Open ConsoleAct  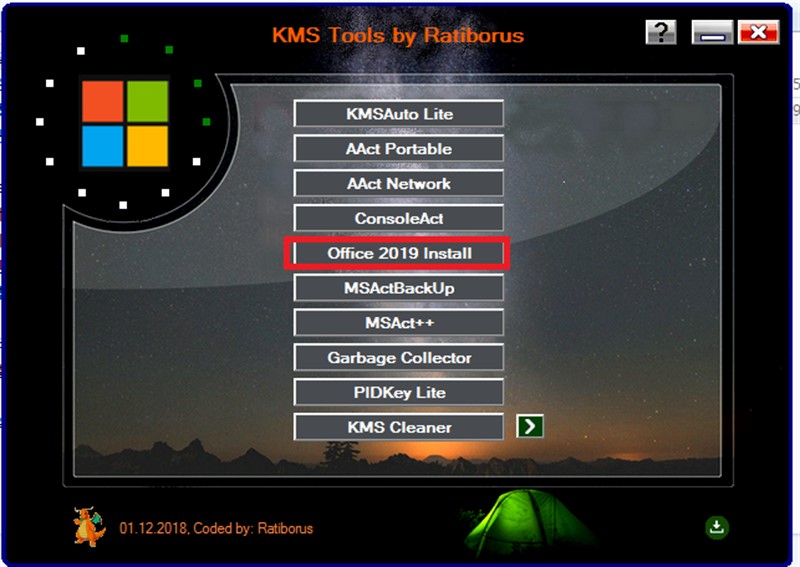[x=399, y=218]
